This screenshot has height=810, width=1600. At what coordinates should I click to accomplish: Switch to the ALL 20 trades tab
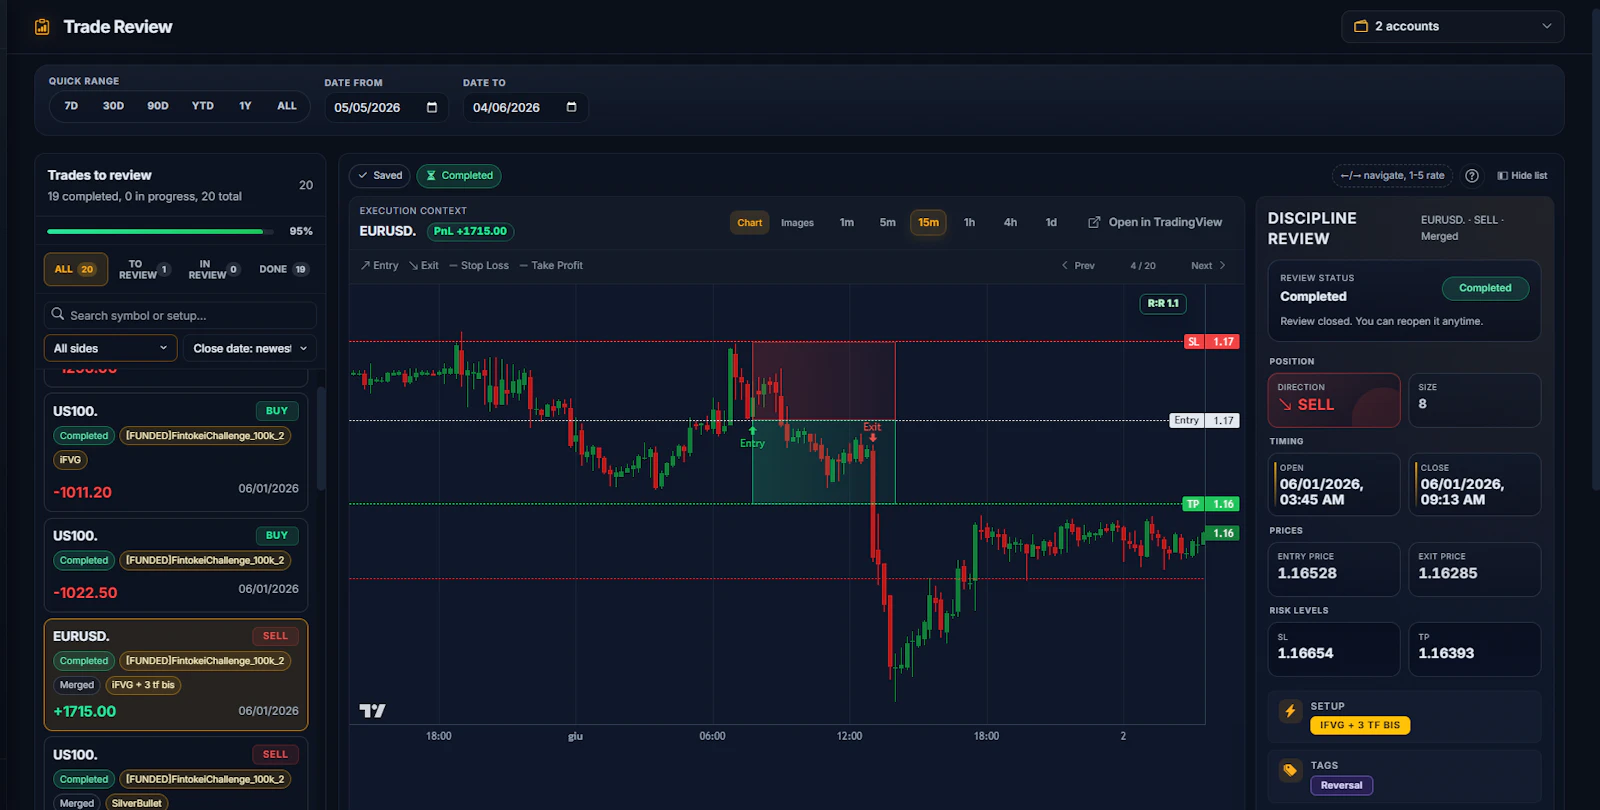click(x=75, y=269)
